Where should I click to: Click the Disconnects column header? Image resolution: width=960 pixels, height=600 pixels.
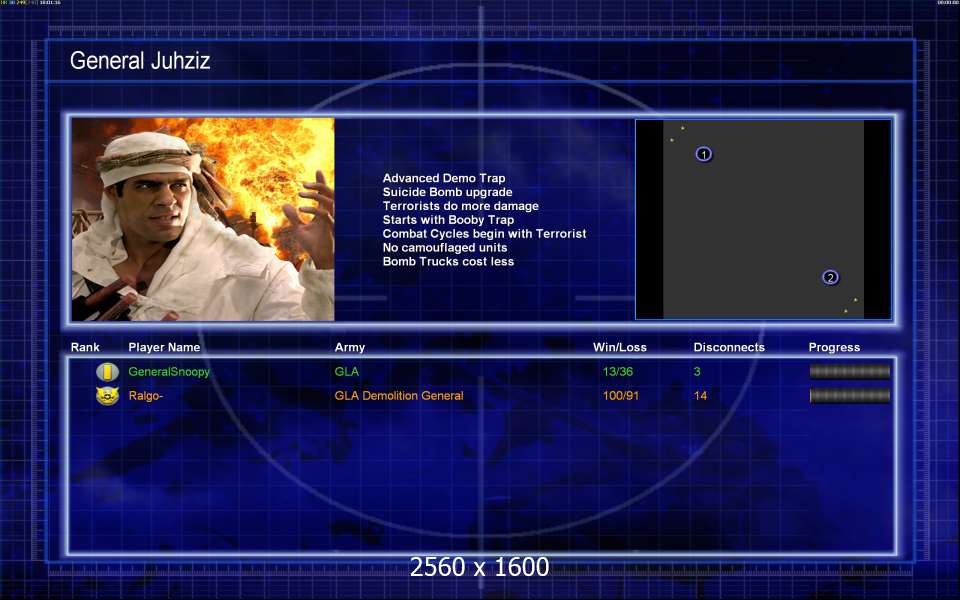tap(729, 347)
